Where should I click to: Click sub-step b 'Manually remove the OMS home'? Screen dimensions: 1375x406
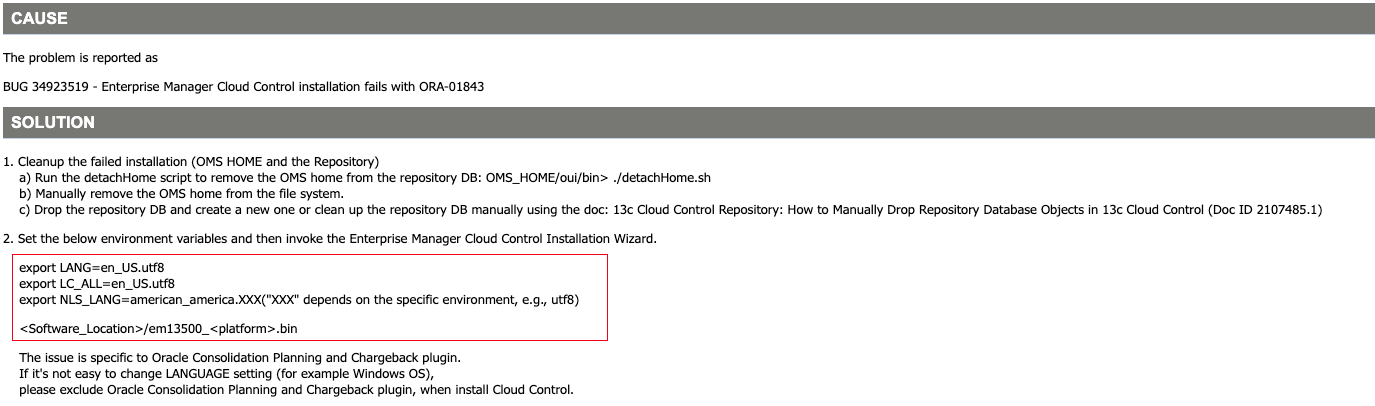click(180, 193)
